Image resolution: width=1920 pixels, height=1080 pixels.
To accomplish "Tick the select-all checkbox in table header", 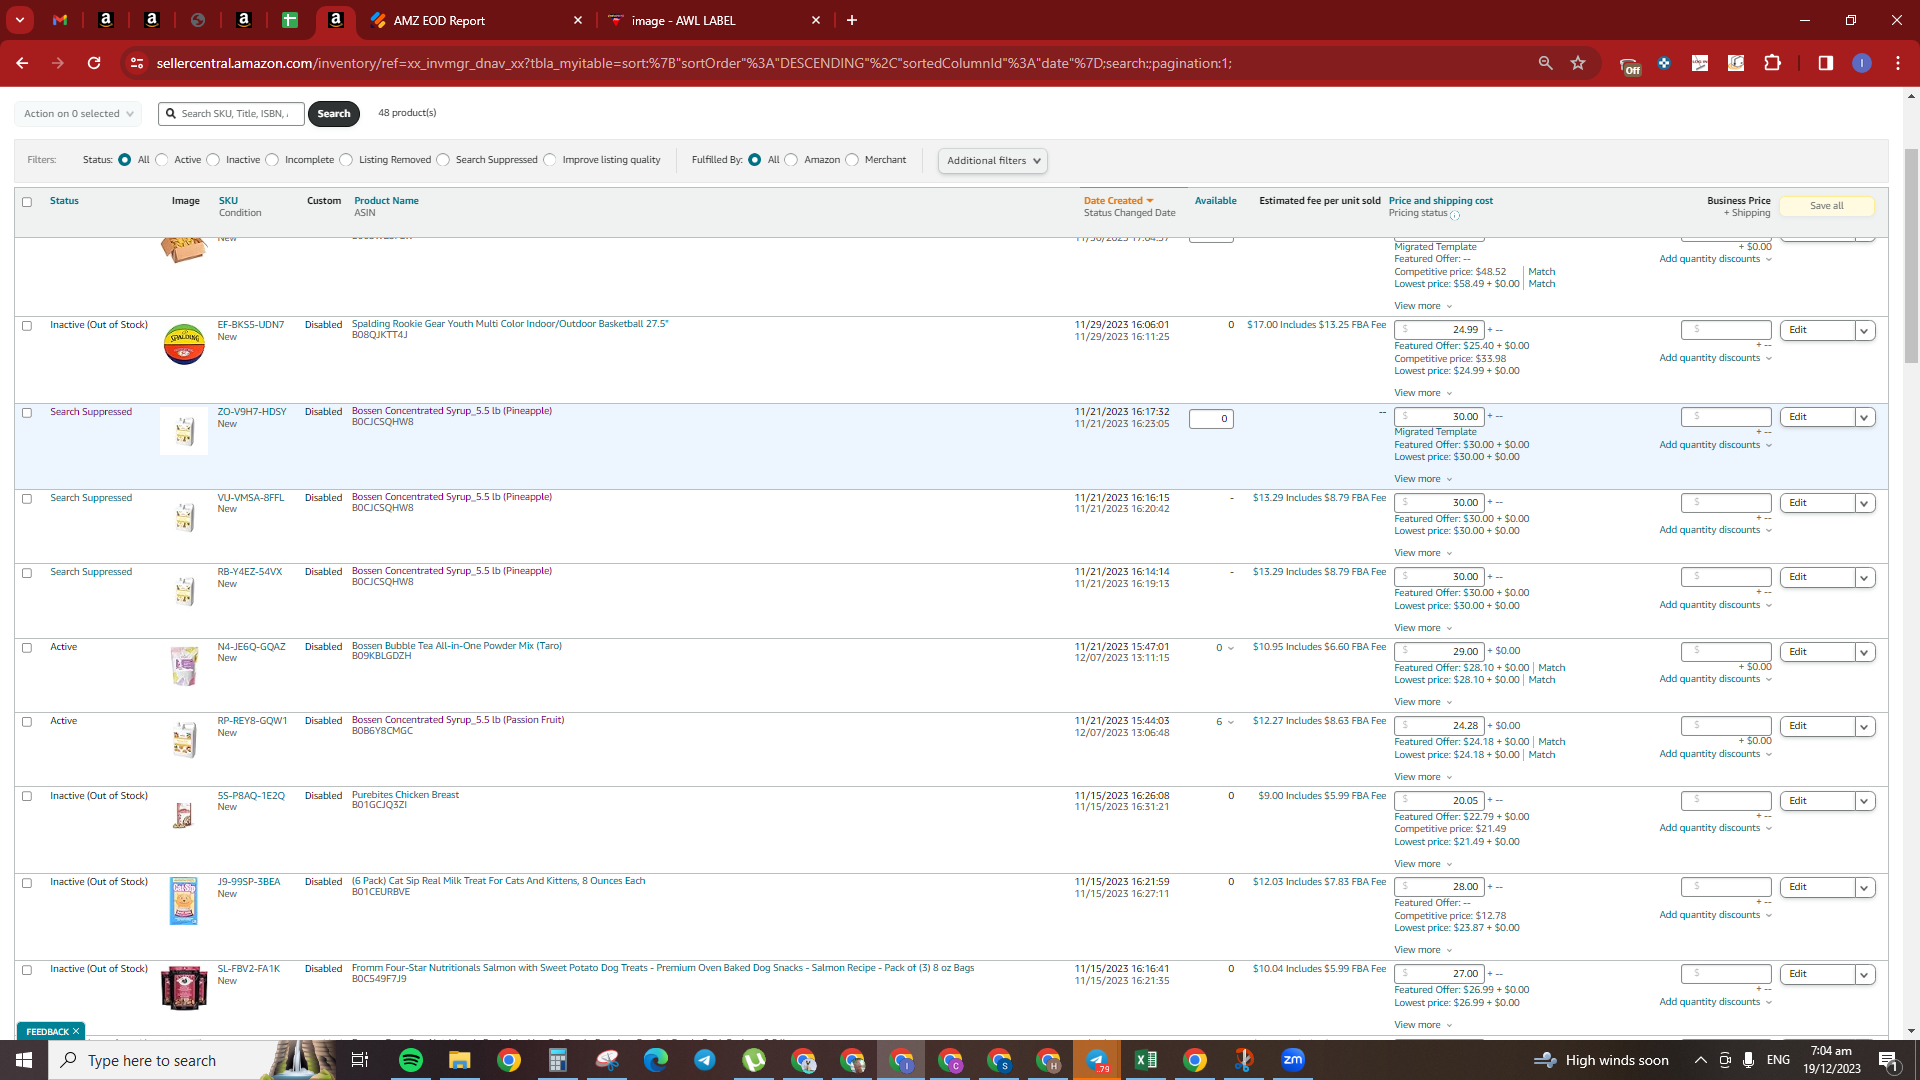I will [27, 202].
